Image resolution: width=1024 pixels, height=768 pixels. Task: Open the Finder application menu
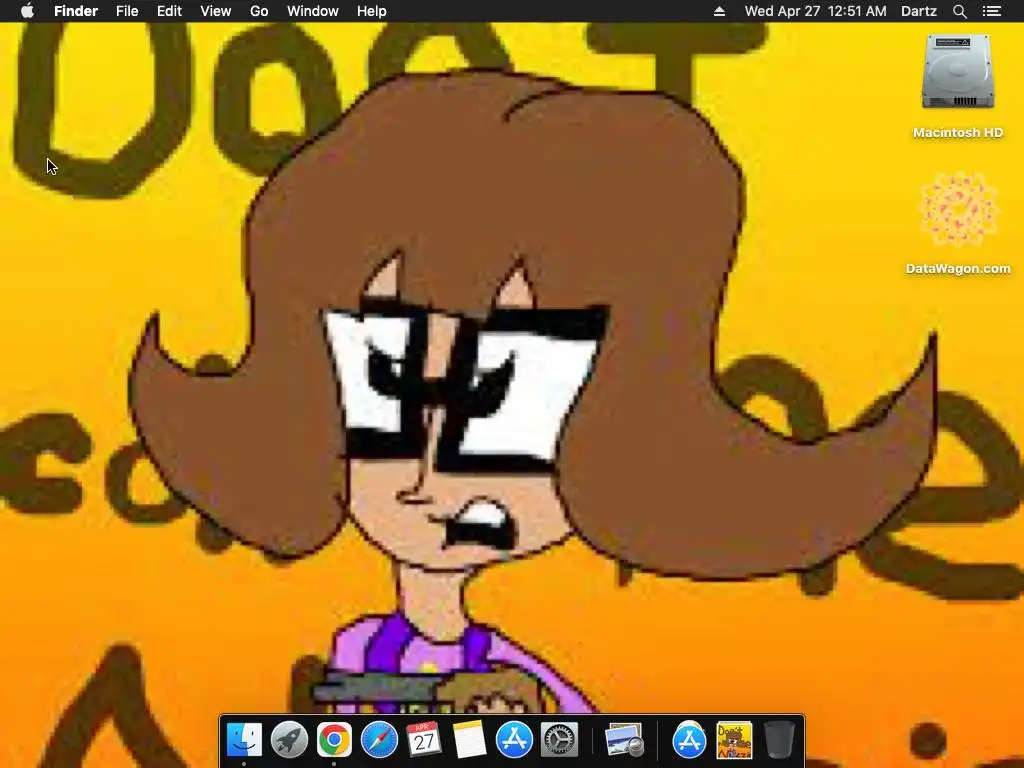76,11
